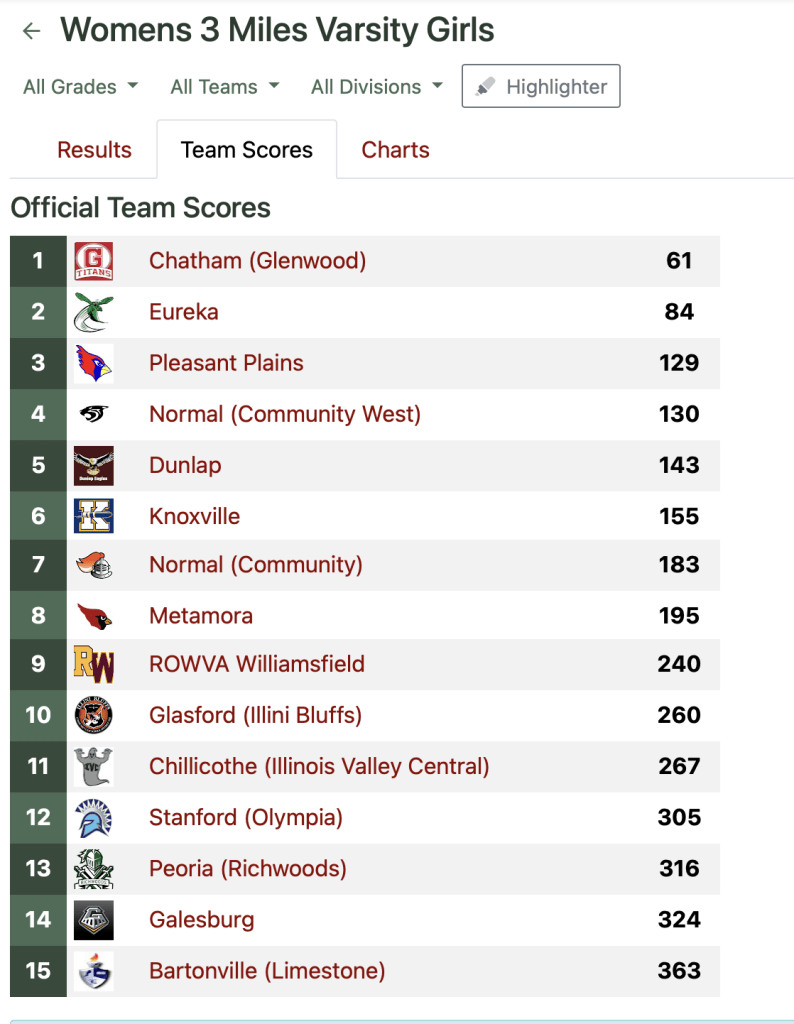
Task: Switch to the Charts tab
Action: (x=395, y=150)
